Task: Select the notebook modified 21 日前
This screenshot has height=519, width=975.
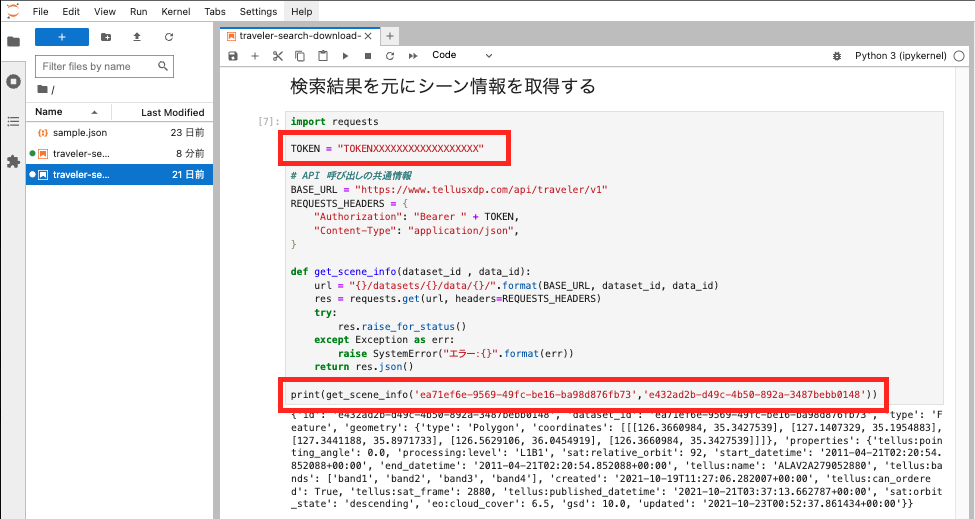Action: point(119,175)
